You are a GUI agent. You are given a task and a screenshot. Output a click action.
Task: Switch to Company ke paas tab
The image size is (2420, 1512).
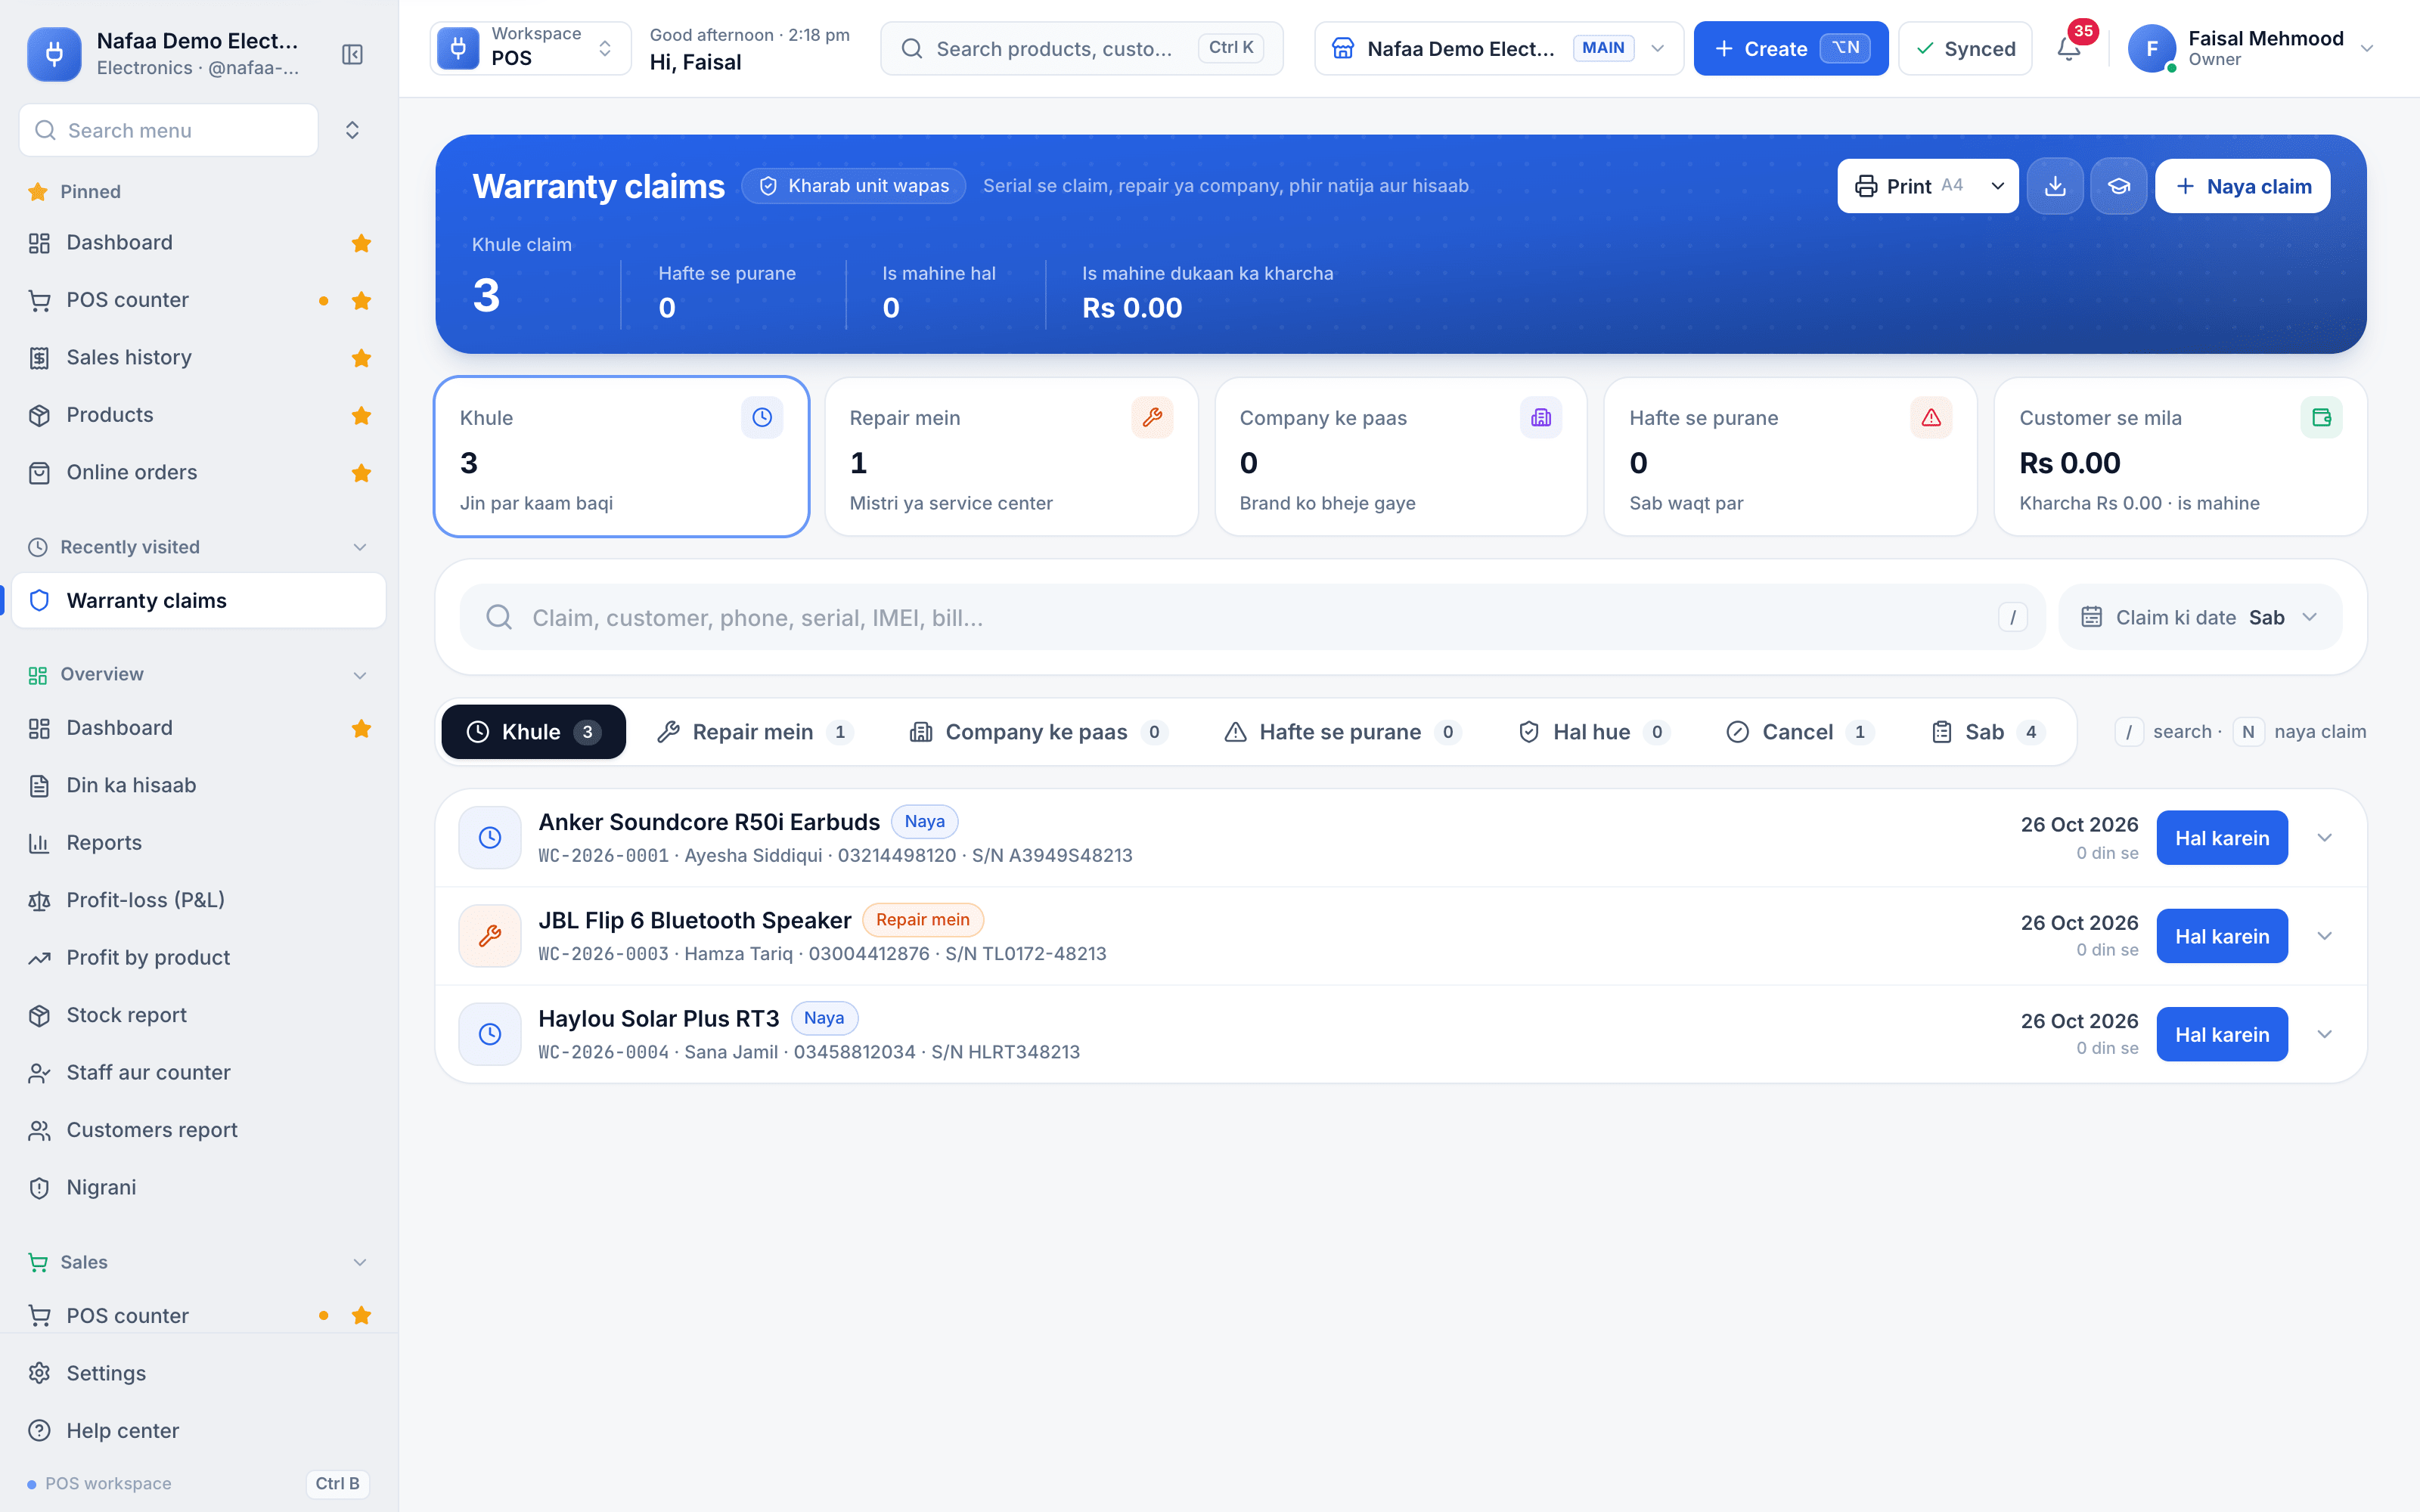coord(1037,732)
